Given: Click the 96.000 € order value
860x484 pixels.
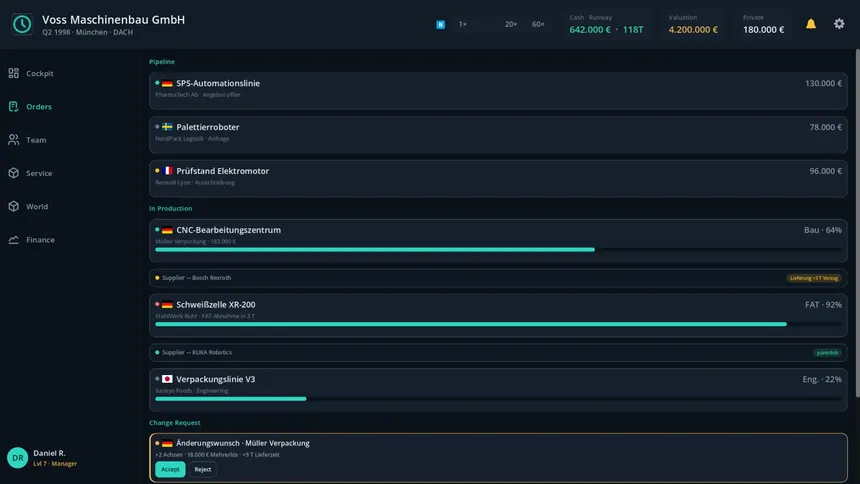Looking at the screenshot, I should point(825,171).
